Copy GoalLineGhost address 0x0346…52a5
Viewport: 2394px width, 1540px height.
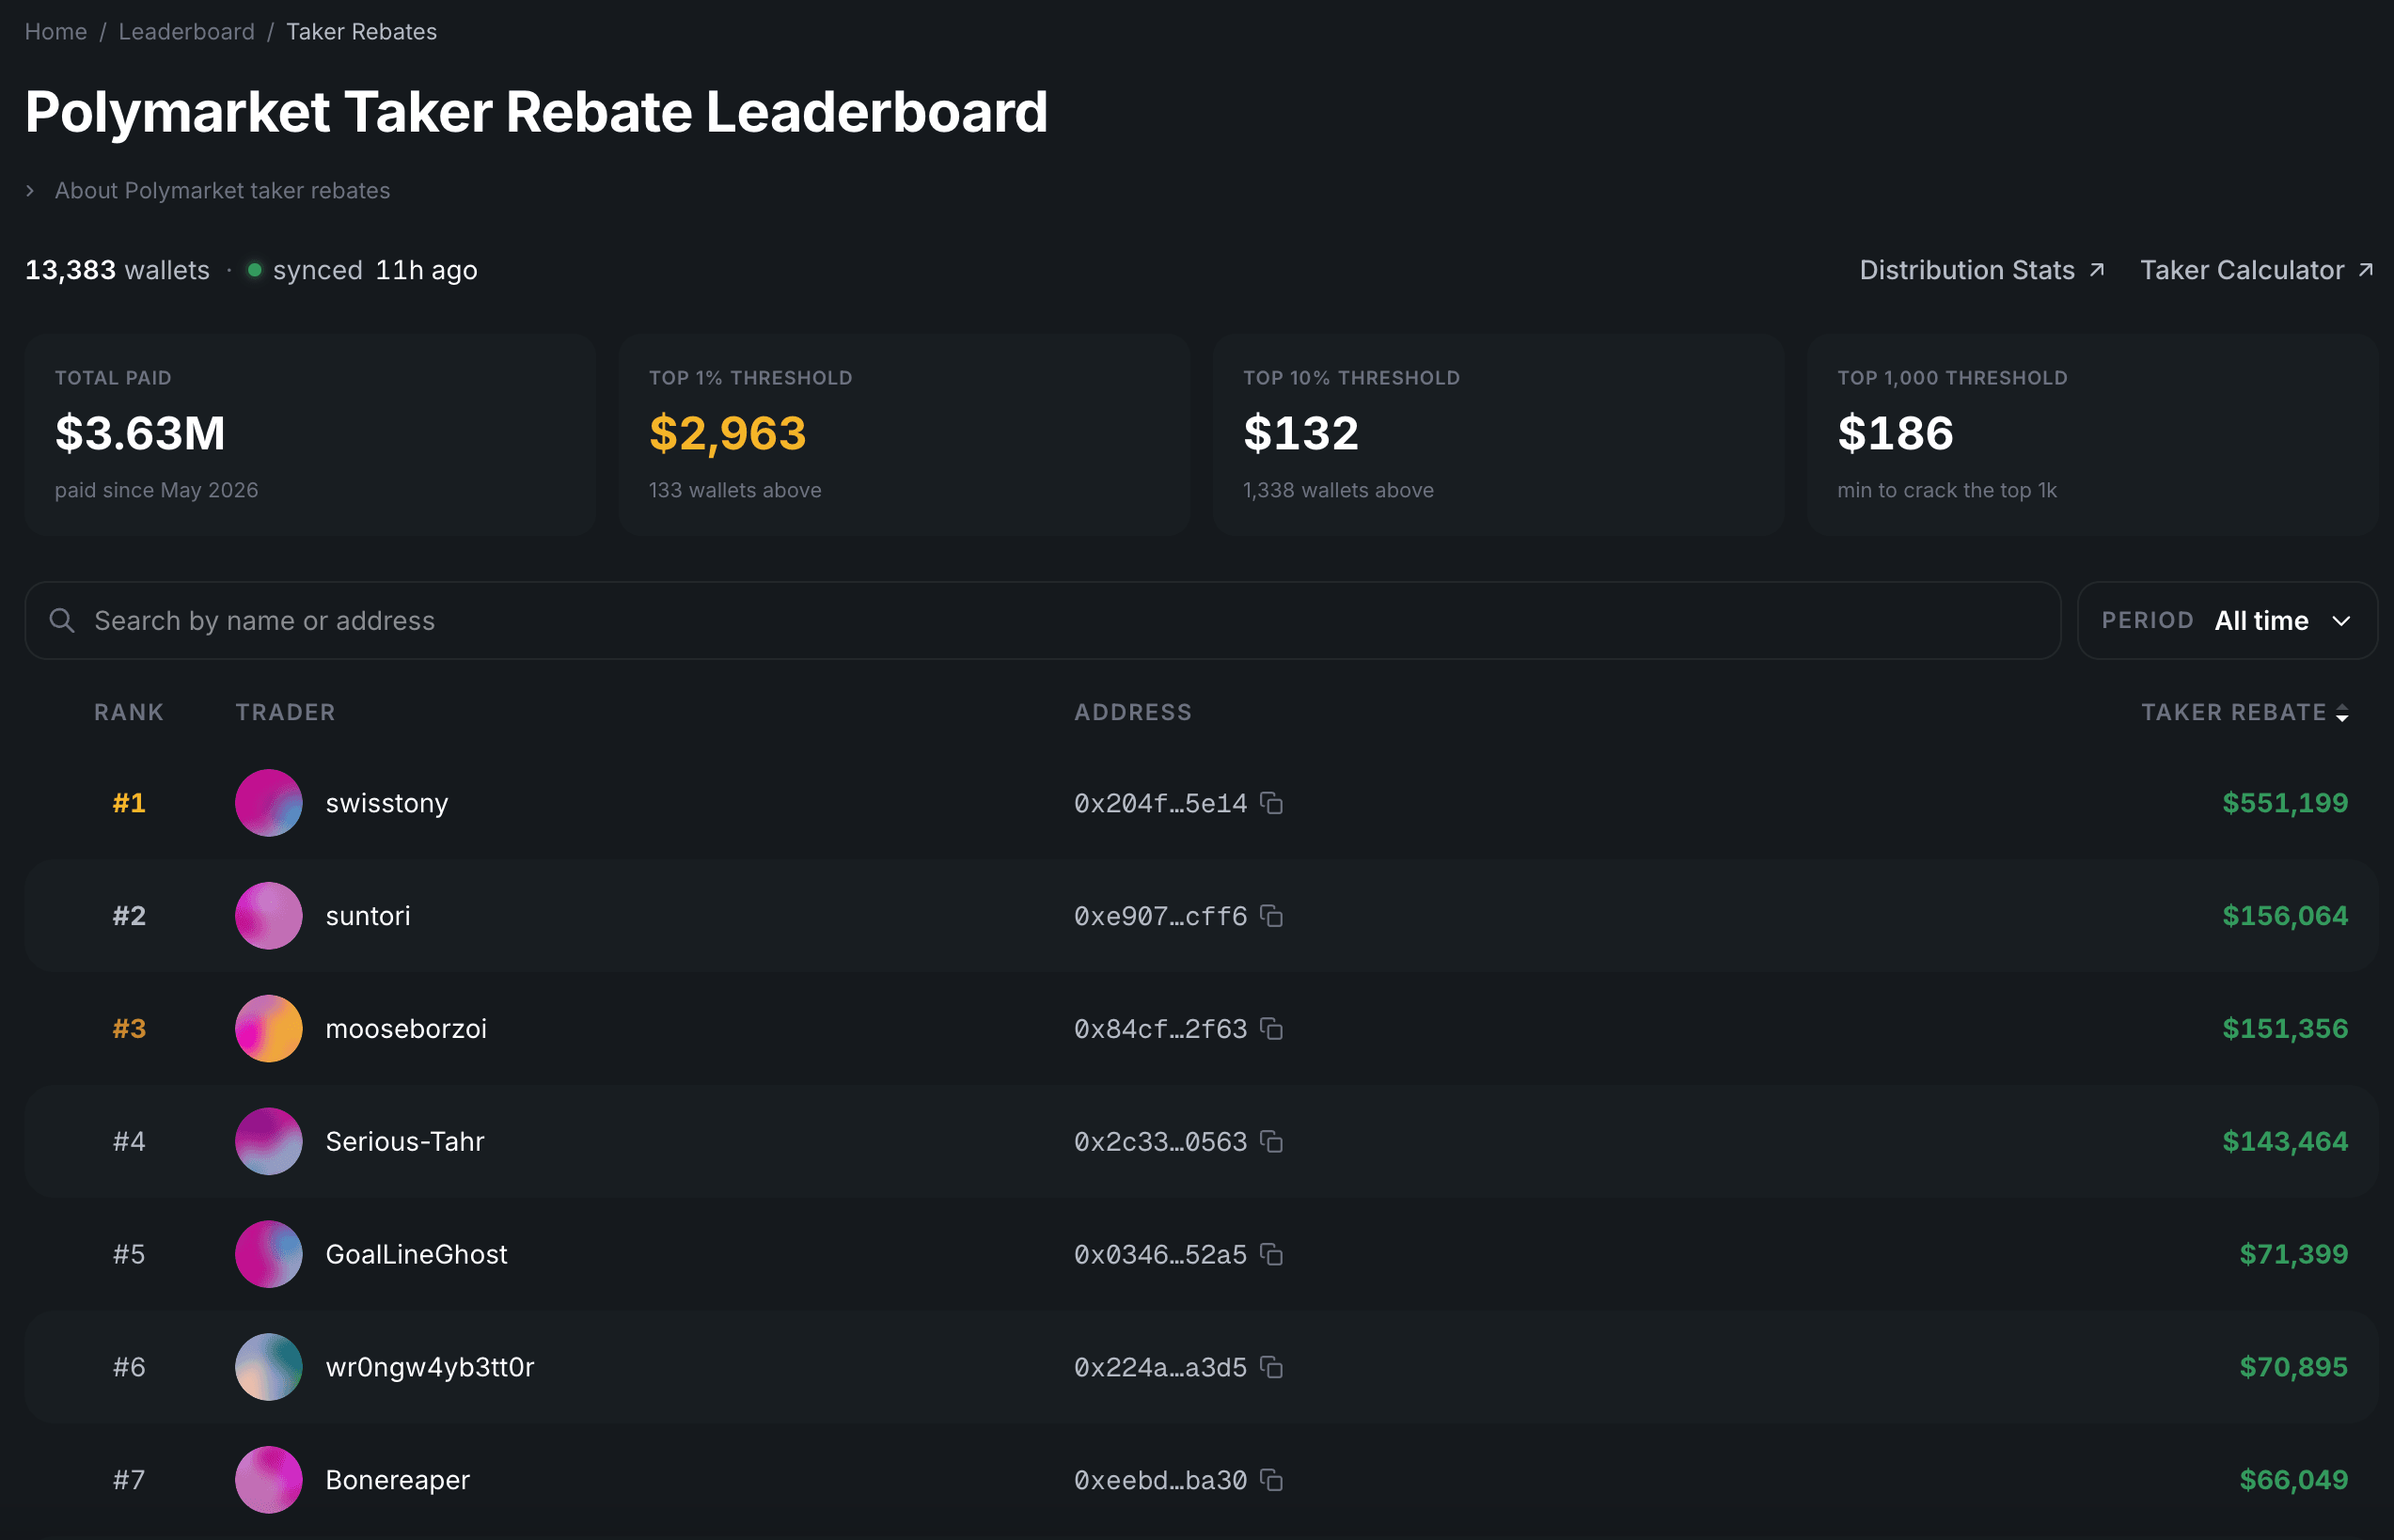pos(1271,1255)
